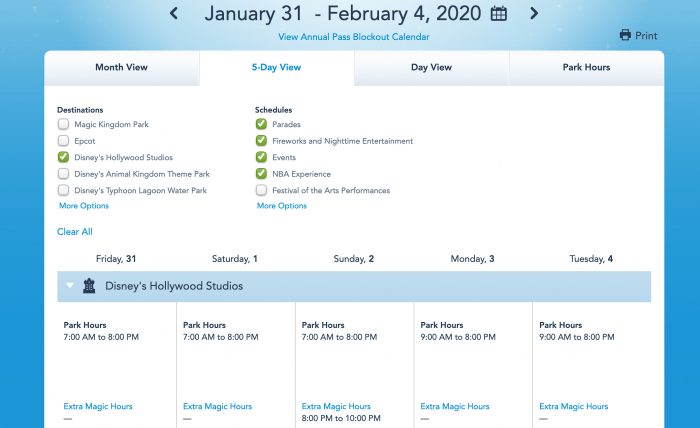The image size is (700, 428).
Task: Click the Hollywood Studios tower icon
Action: (88, 286)
